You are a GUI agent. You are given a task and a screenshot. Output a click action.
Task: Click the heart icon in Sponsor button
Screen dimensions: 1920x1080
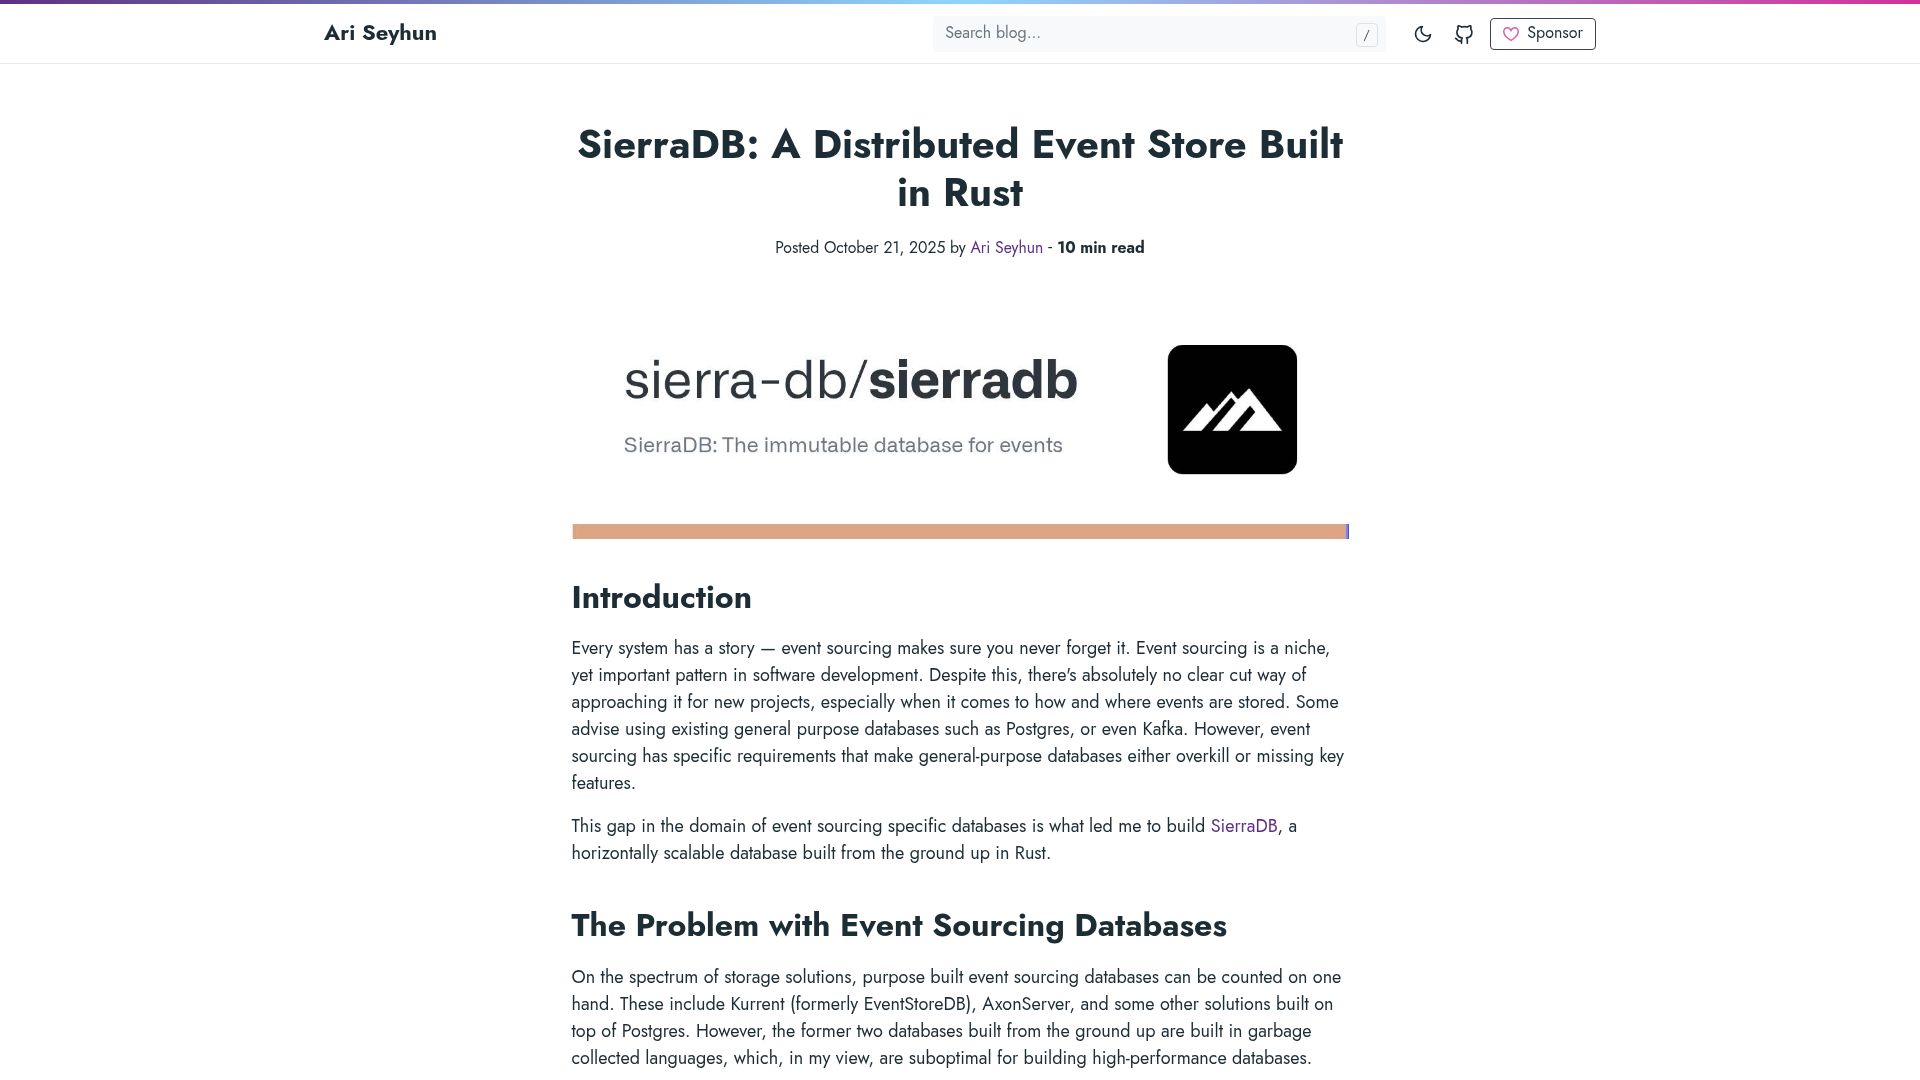1511,34
